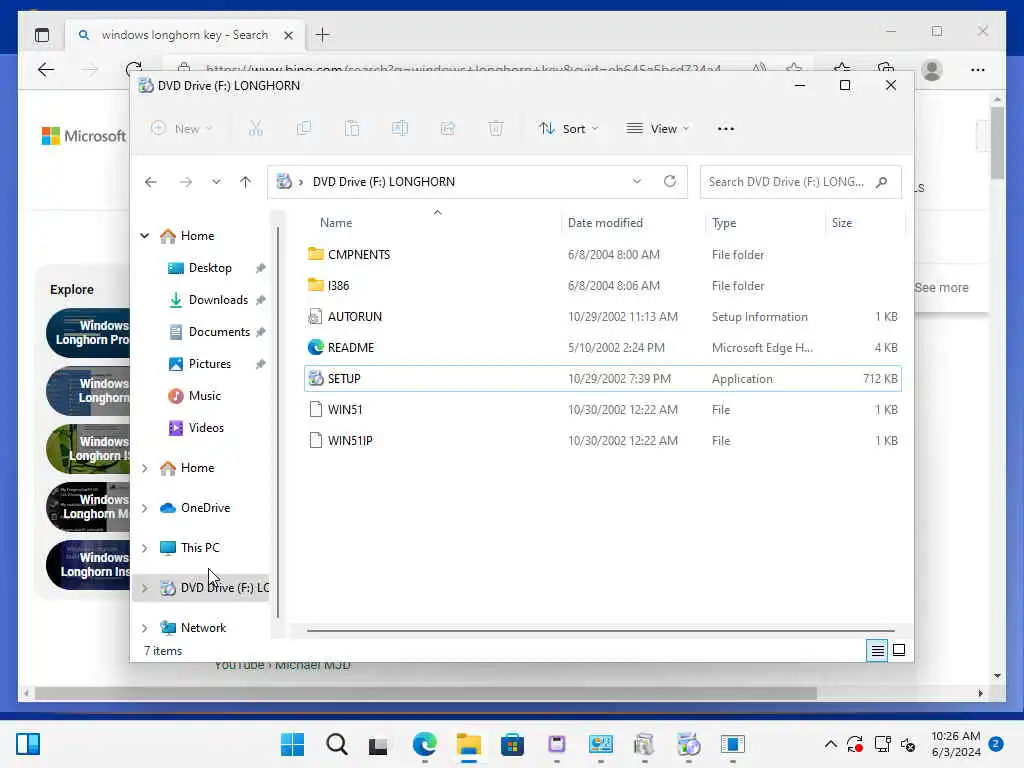The image size is (1024, 768).
Task: Click See more link in Edge page
Action: [x=941, y=287]
